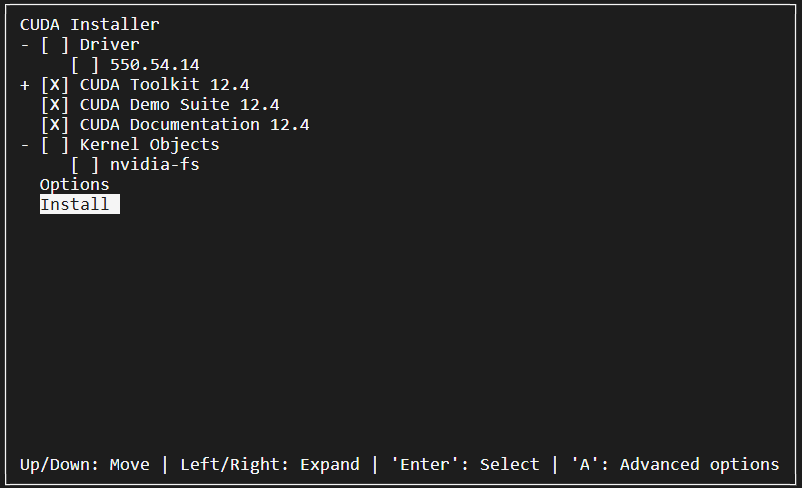Uncheck CUDA Demo Suite 12.4 checkbox
Viewport: 802px width, 488px height.
(x=55, y=105)
